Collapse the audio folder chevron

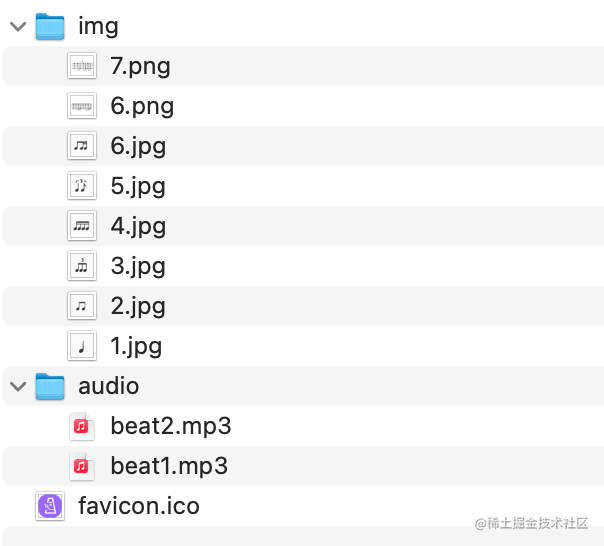pos(18,386)
